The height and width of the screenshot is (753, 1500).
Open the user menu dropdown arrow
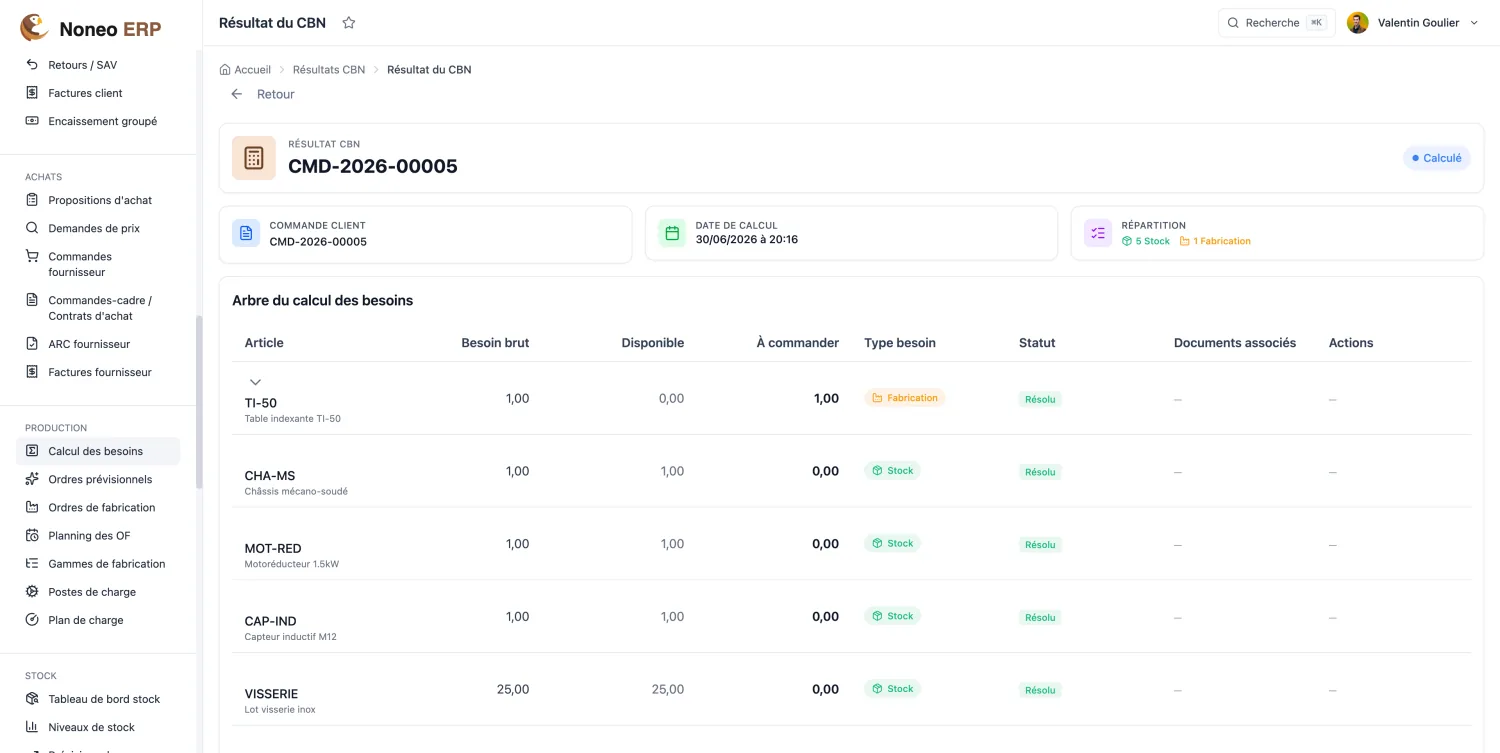coord(1473,23)
